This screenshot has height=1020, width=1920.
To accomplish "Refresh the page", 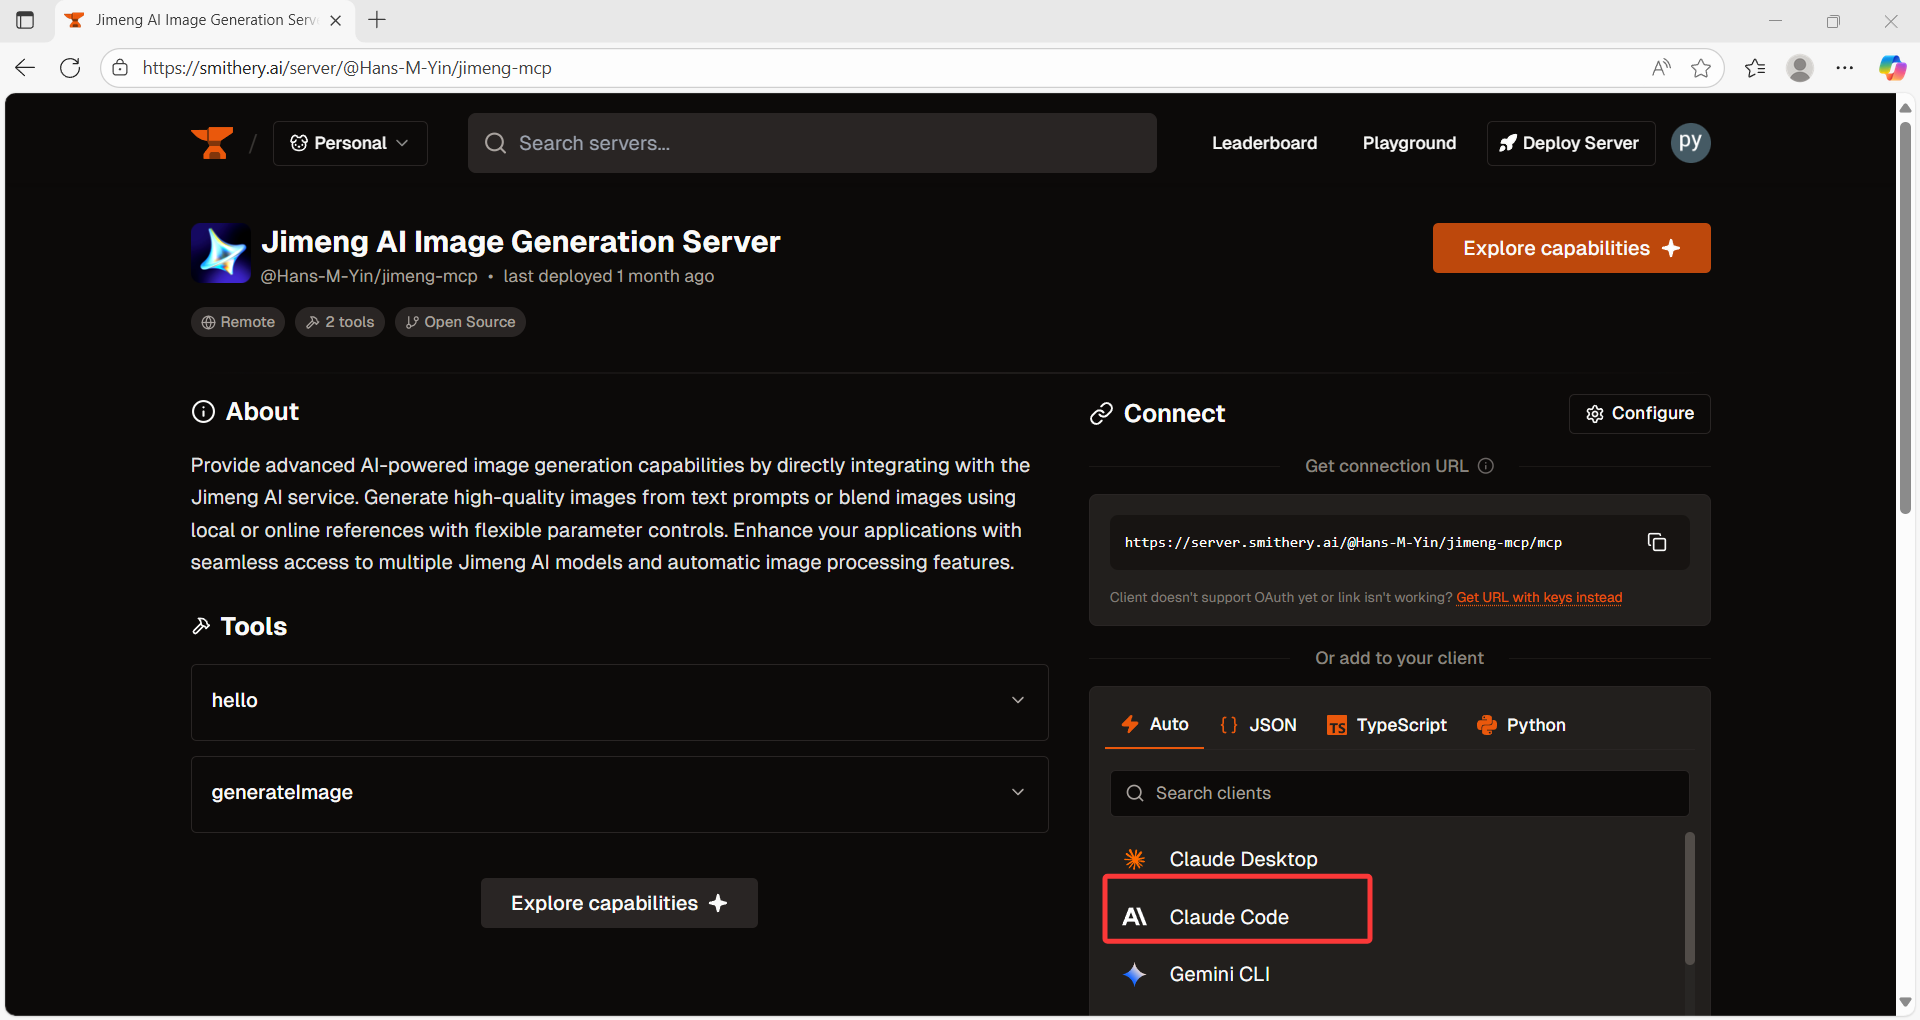I will click(x=70, y=68).
